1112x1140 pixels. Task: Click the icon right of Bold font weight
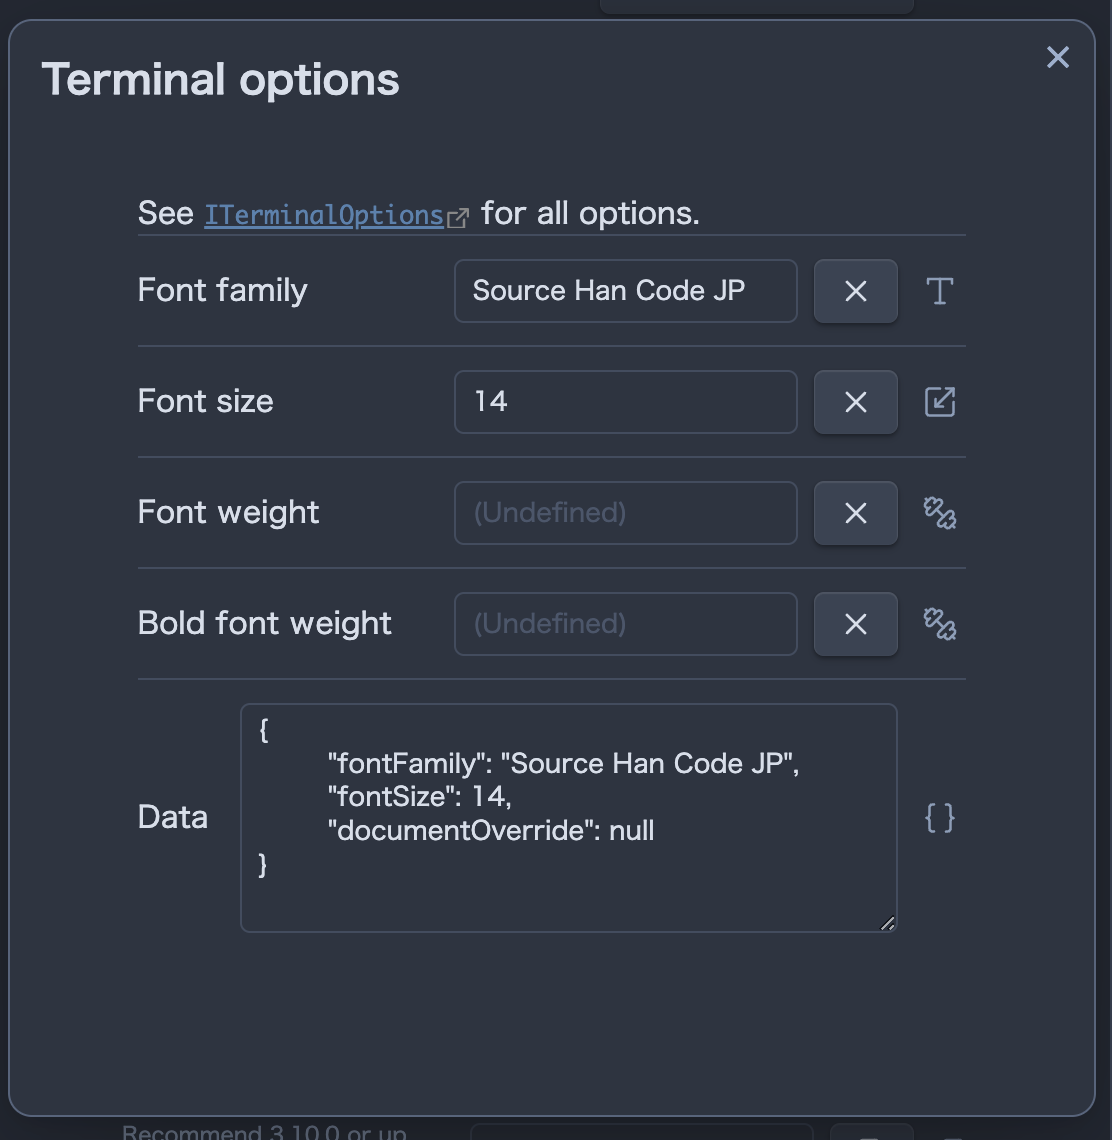click(940, 624)
